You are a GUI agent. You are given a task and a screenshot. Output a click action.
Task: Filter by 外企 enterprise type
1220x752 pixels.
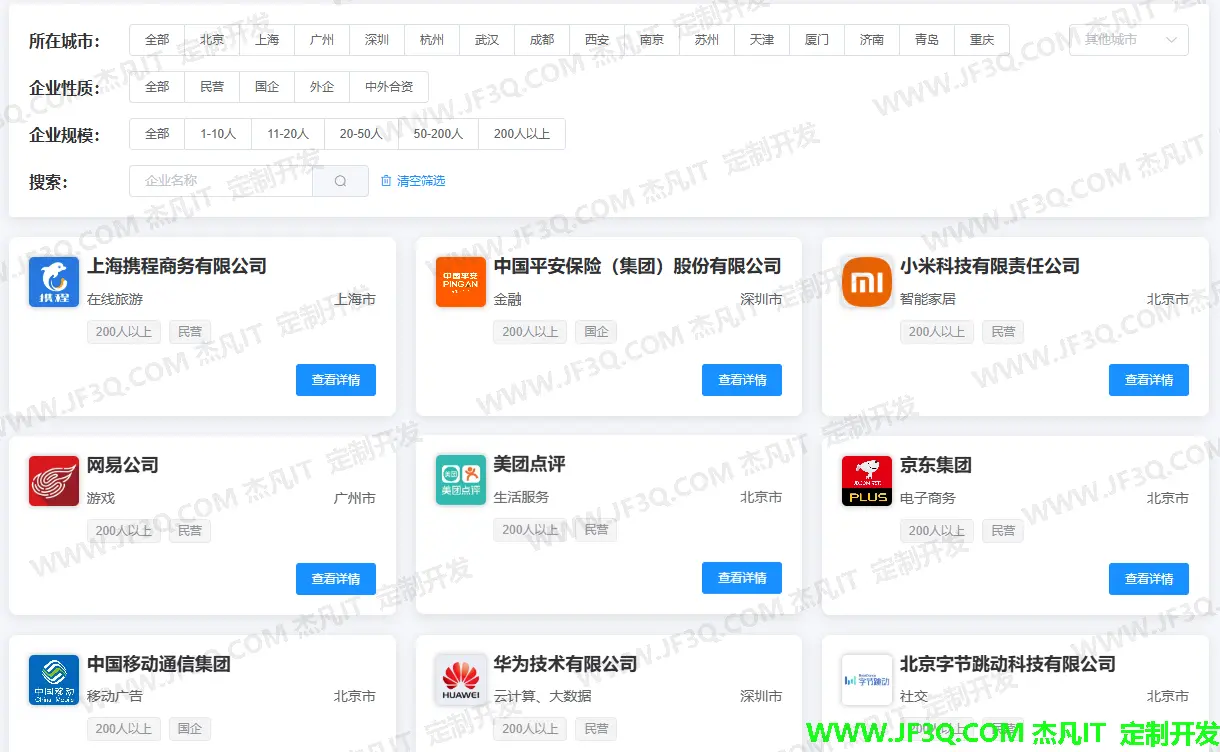[x=322, y=87]
